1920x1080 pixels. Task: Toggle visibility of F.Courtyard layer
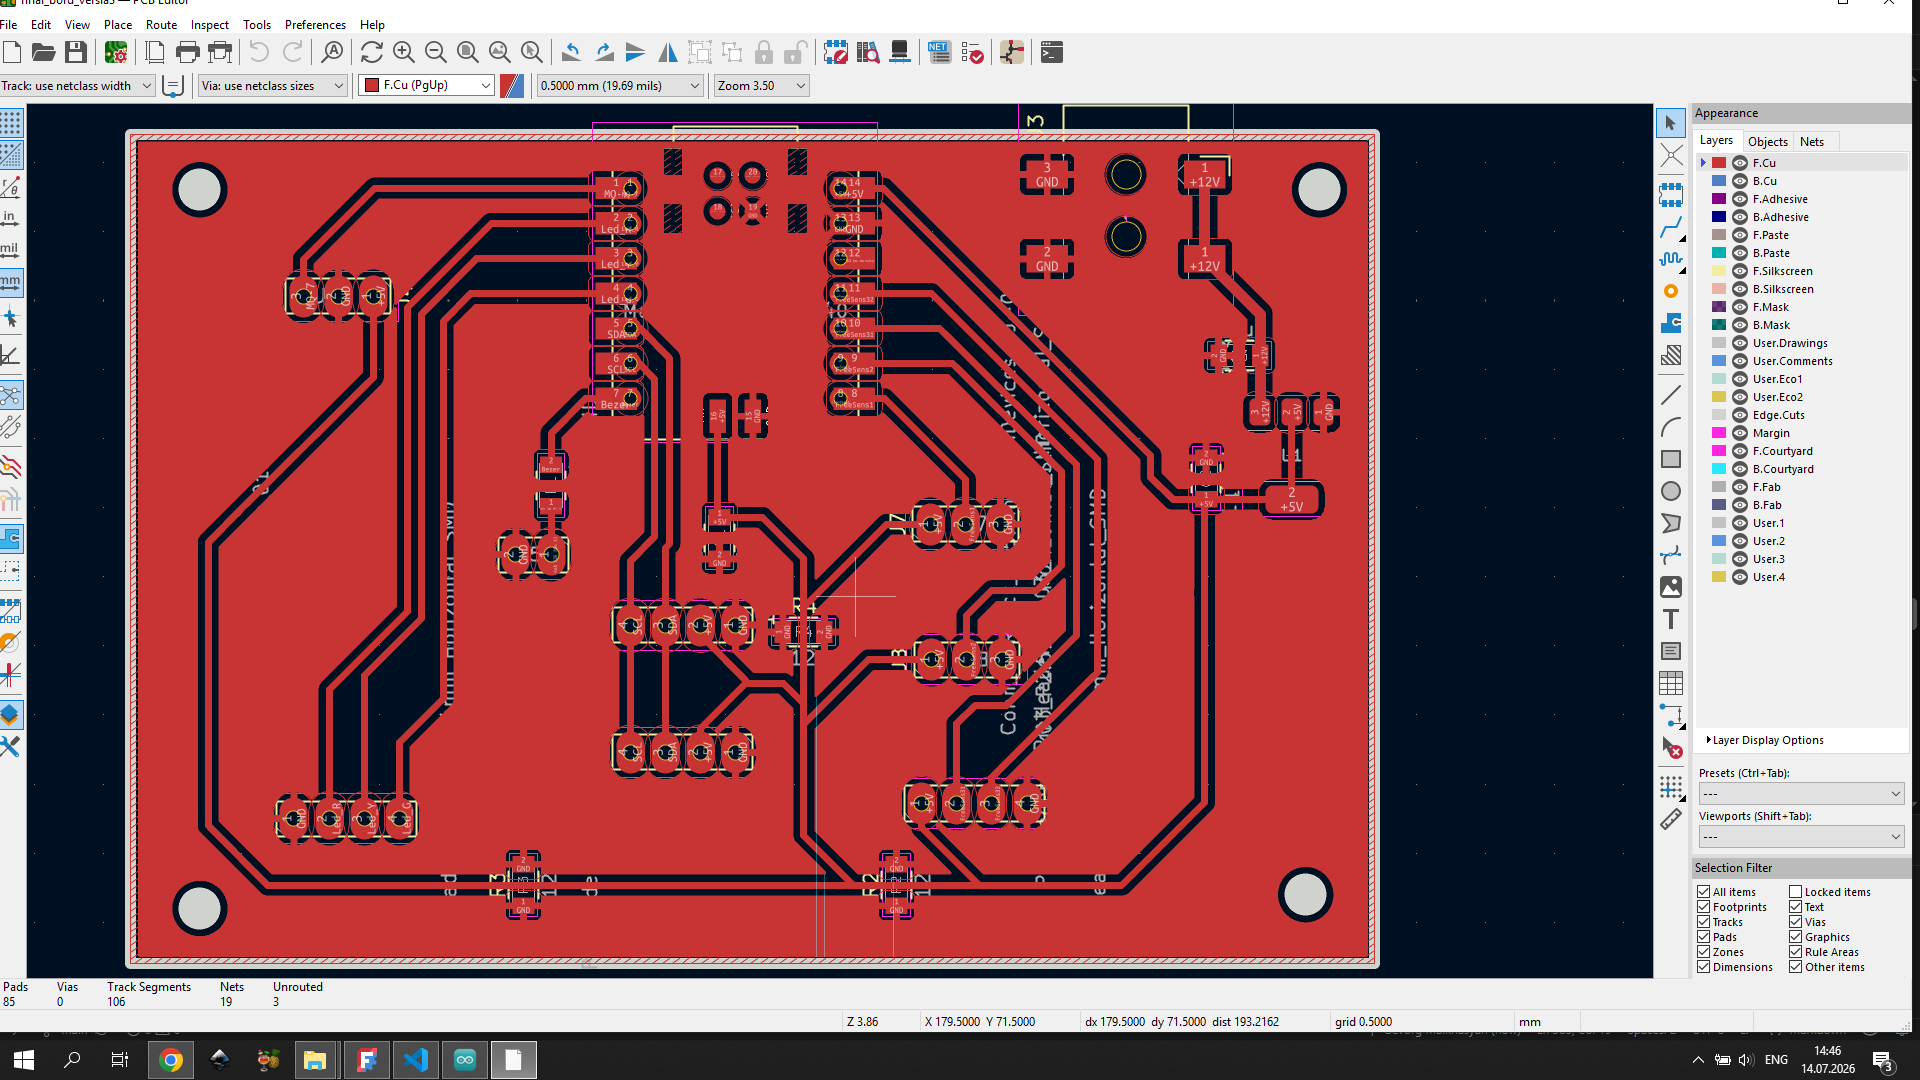(x=1740, y=451)
